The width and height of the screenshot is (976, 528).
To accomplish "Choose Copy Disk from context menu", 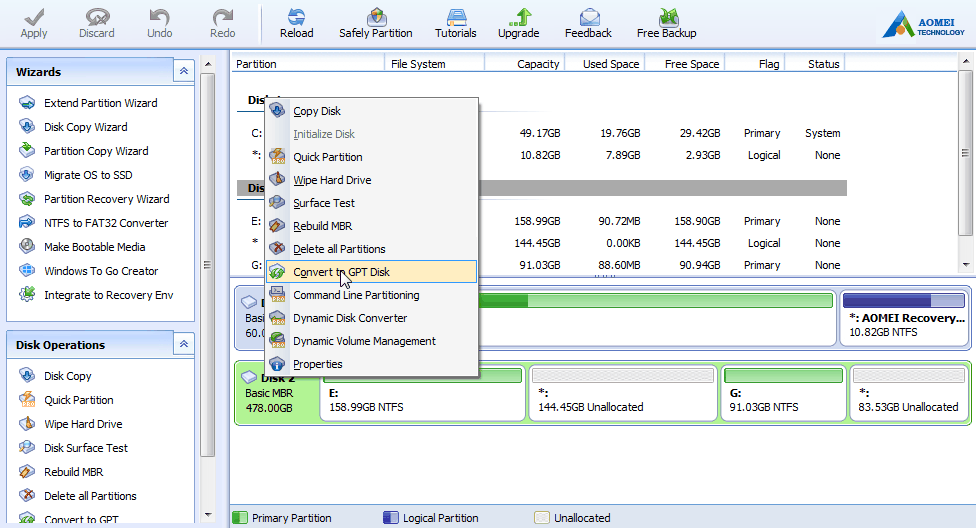I will (372, 111).
